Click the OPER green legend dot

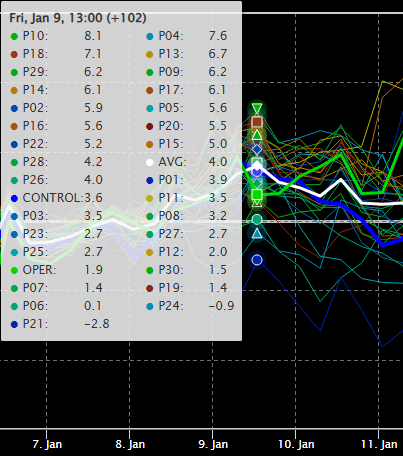(14, 270)
